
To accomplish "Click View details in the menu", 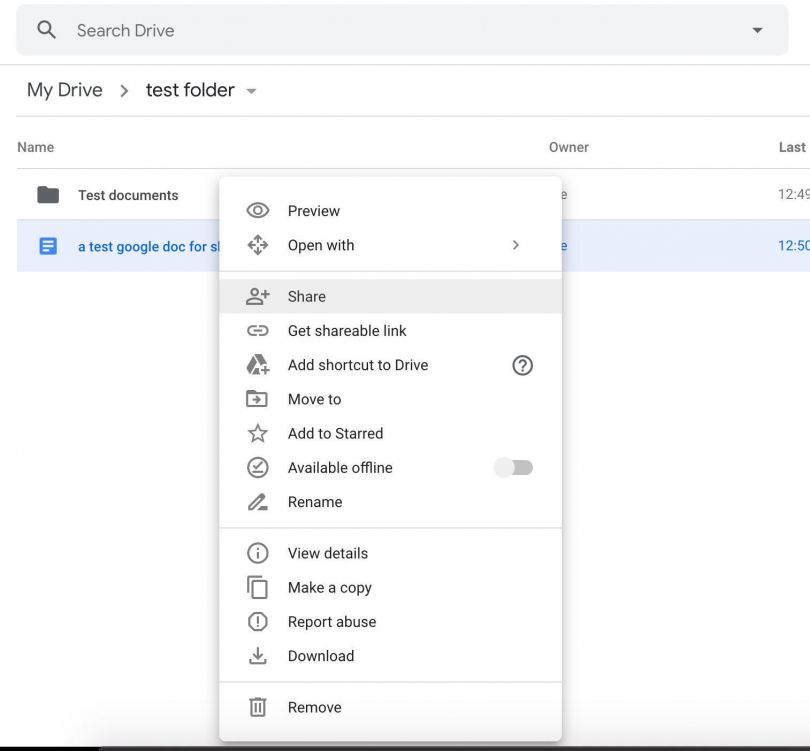I will (x=327, y=553).
